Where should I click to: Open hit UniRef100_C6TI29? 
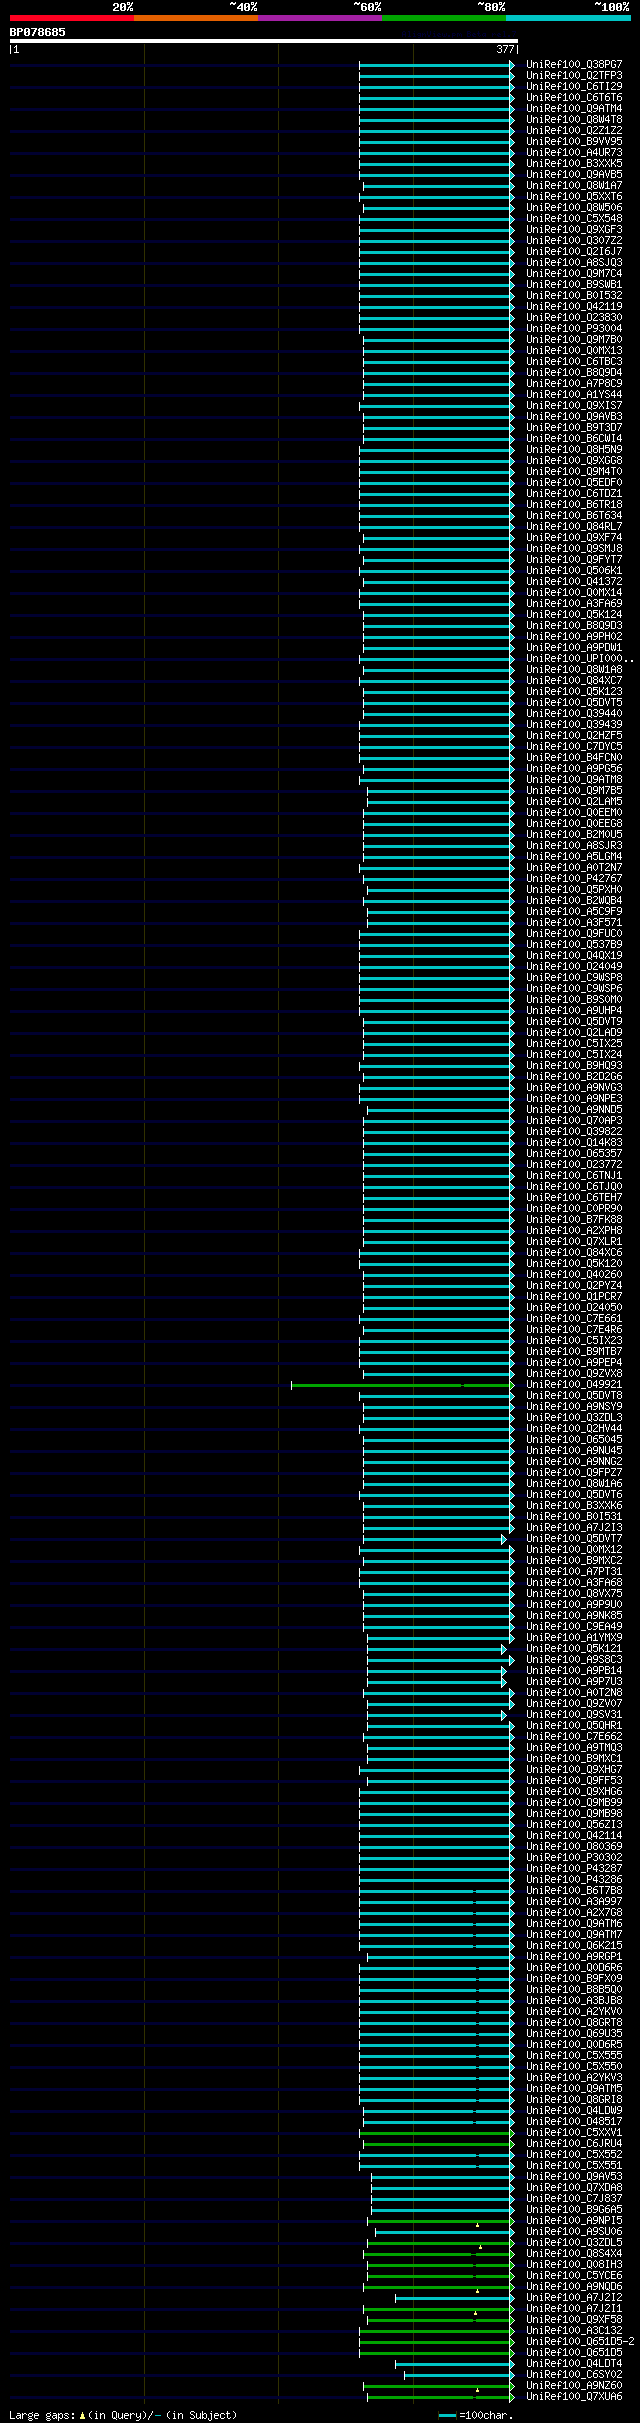(574, 87)
